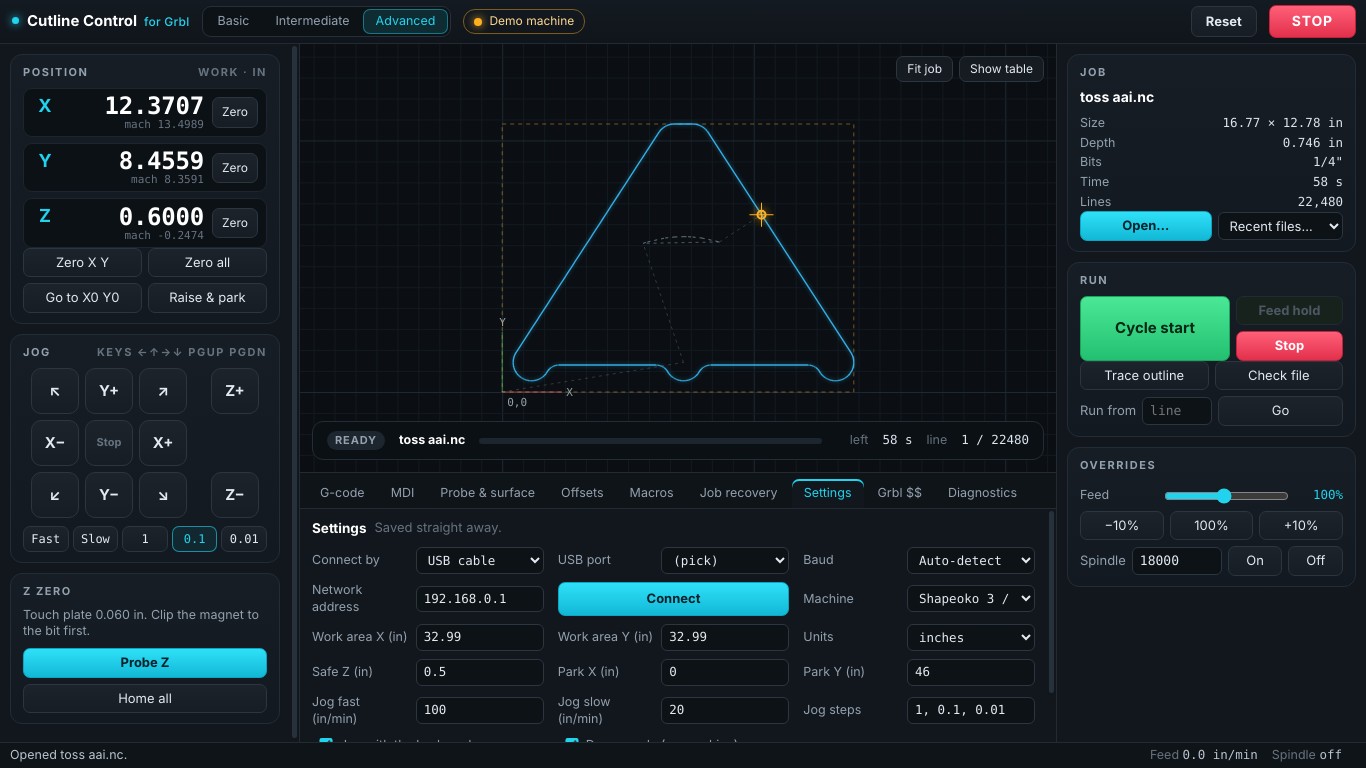Increase feed override by +10%
The image size is (1366, 768).
click(1300, 526)
